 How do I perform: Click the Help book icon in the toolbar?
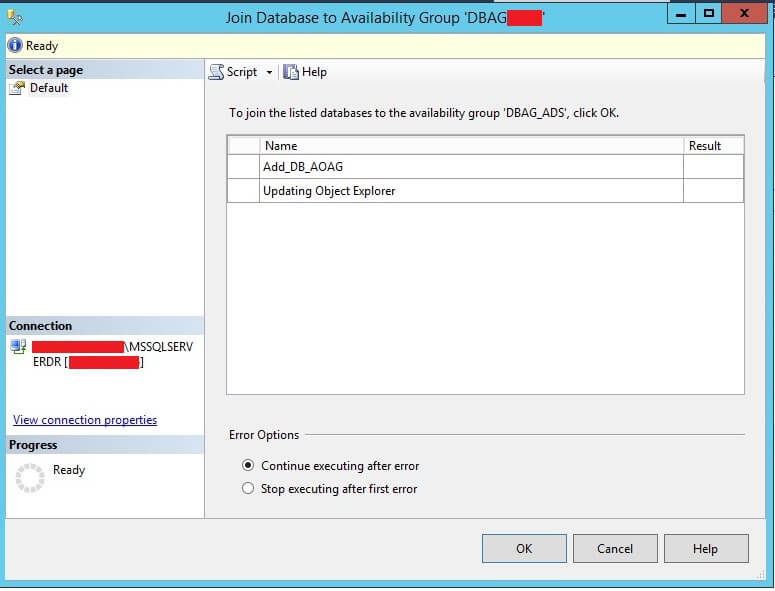(291, 72)
